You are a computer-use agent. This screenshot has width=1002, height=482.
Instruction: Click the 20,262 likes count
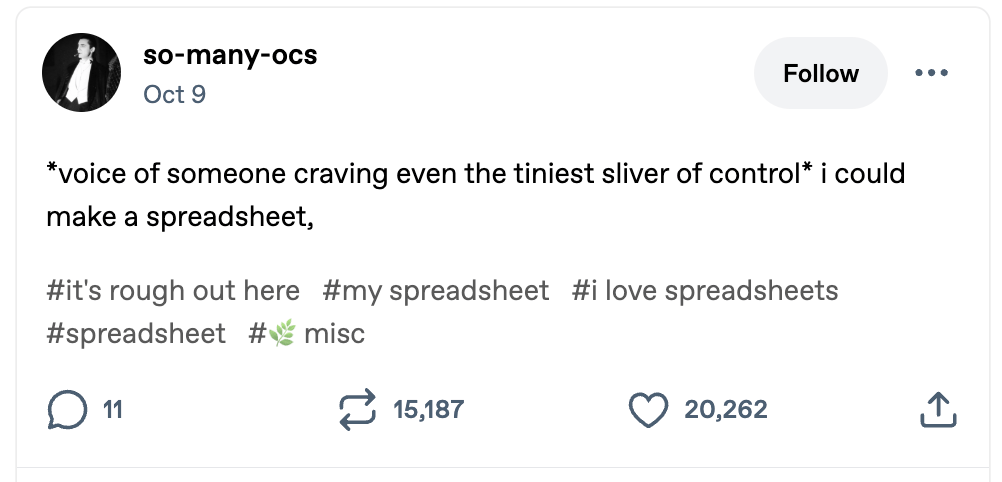click(726, 409)
